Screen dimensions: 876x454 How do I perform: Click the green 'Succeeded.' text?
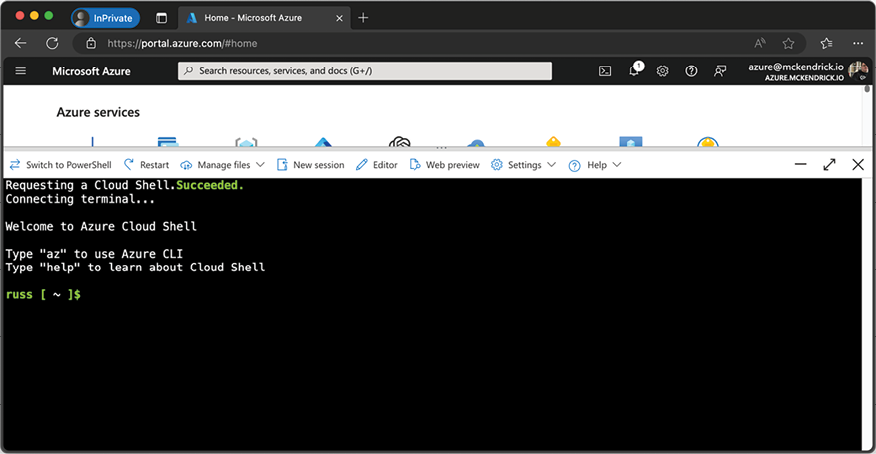[210, 185]
